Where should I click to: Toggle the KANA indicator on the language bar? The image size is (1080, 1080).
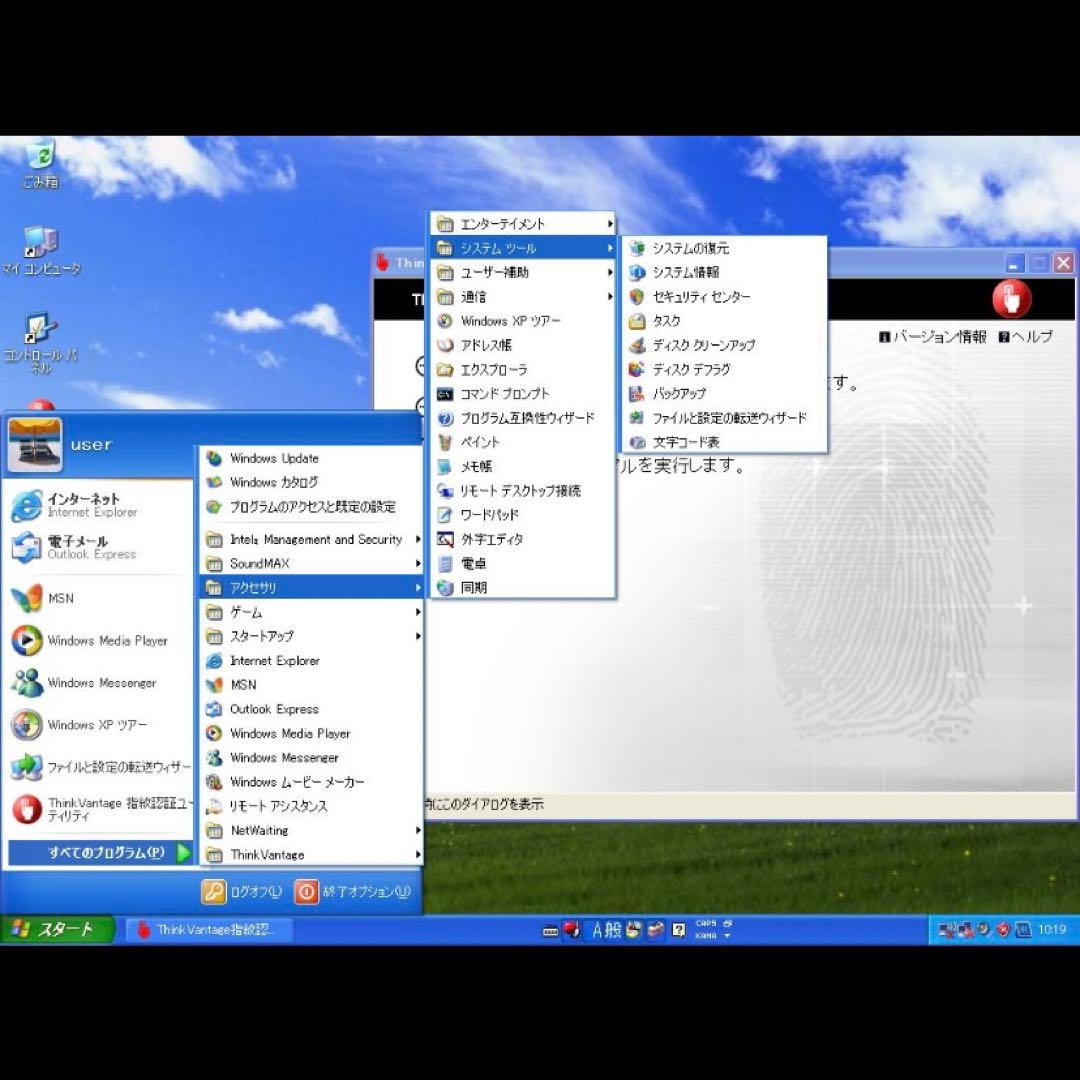[705, 937]
